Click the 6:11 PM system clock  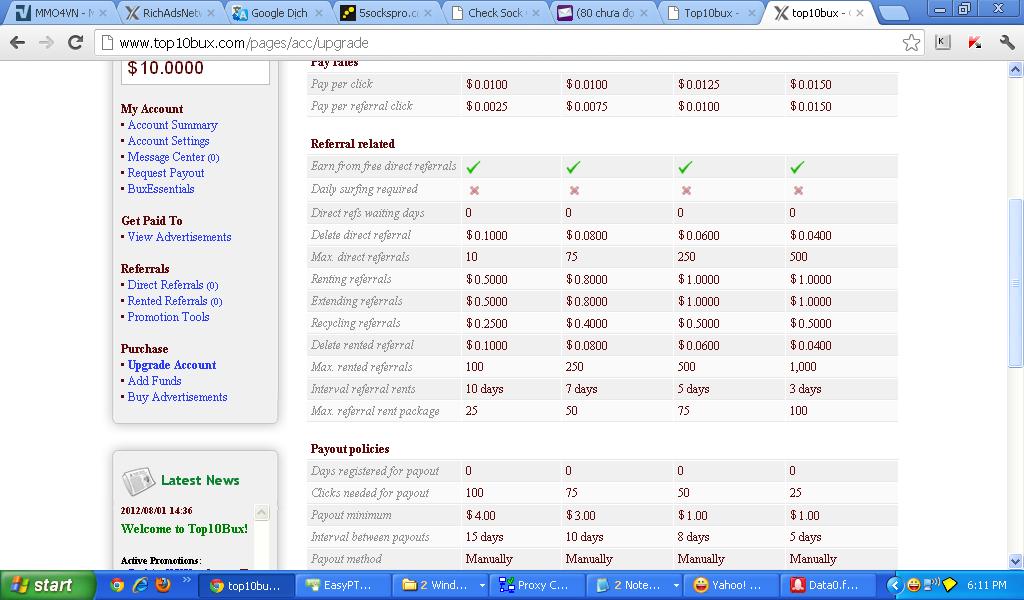987,586
